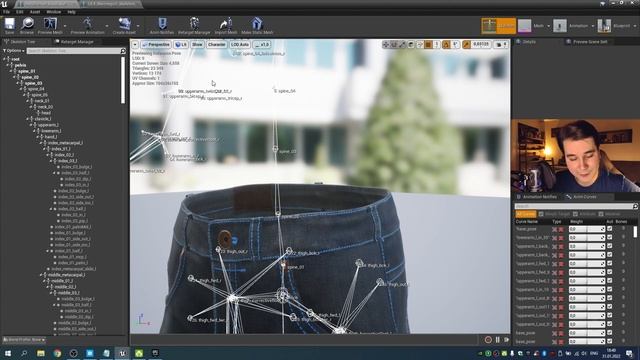This screenshot has height=360, width=640.
Task: Click the Import Mesh toolbar icon
Action: point(226,26)
